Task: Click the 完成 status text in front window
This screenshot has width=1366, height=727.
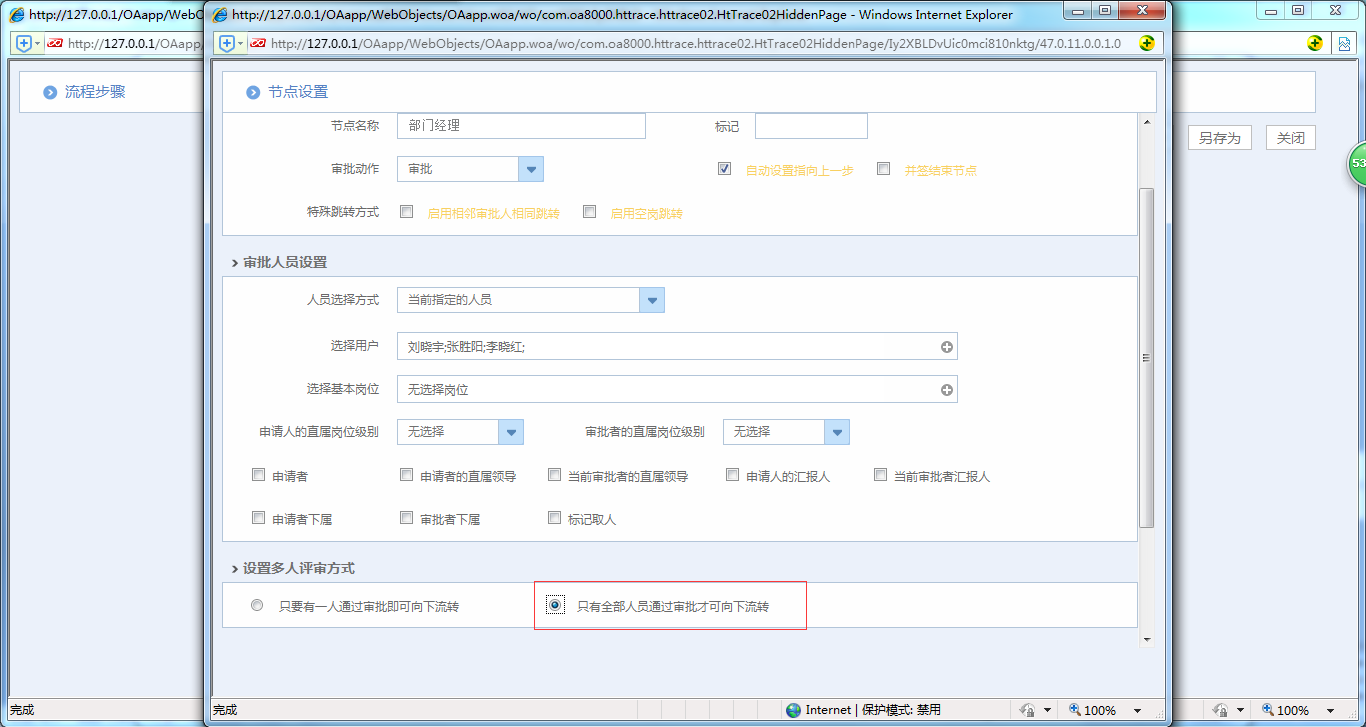Action: pos(225,710)
